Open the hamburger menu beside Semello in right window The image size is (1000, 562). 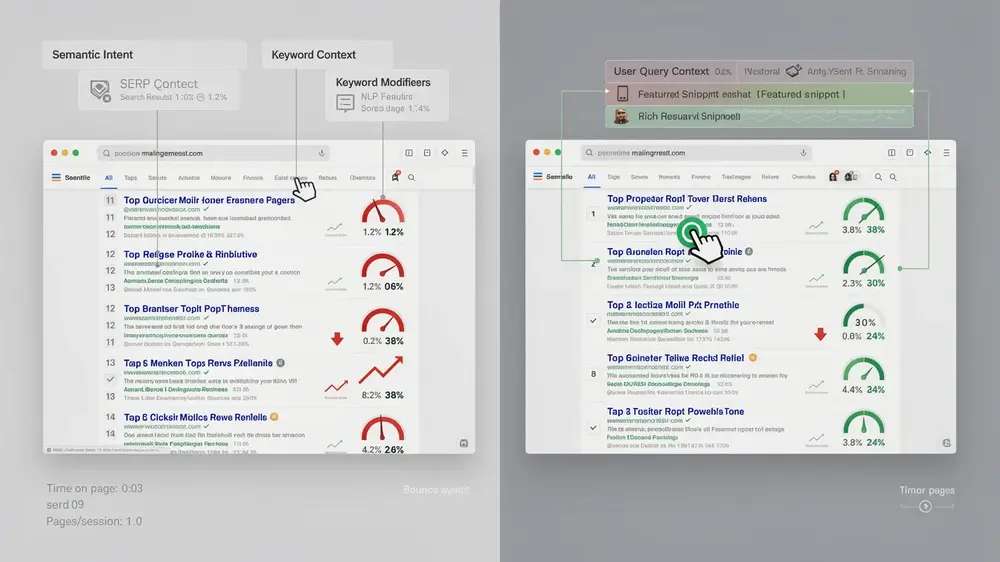pos(538,177)
